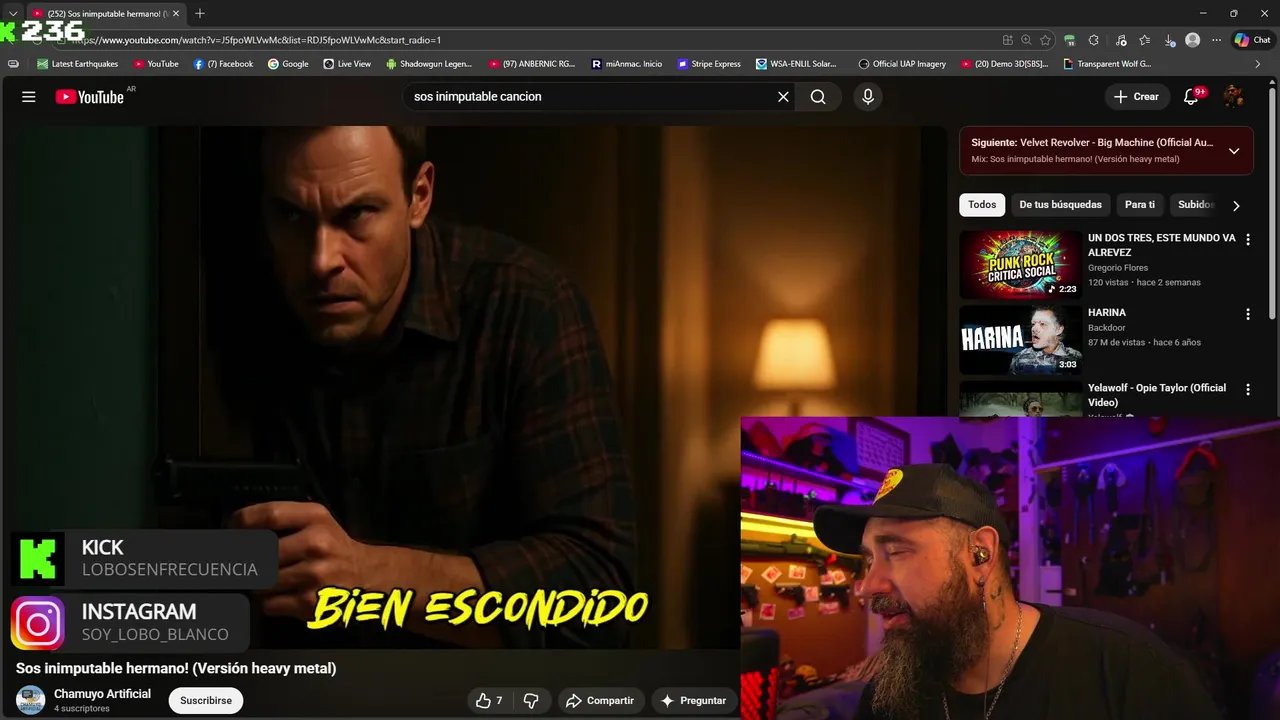Click the Preguntar button

pos(693,701)
